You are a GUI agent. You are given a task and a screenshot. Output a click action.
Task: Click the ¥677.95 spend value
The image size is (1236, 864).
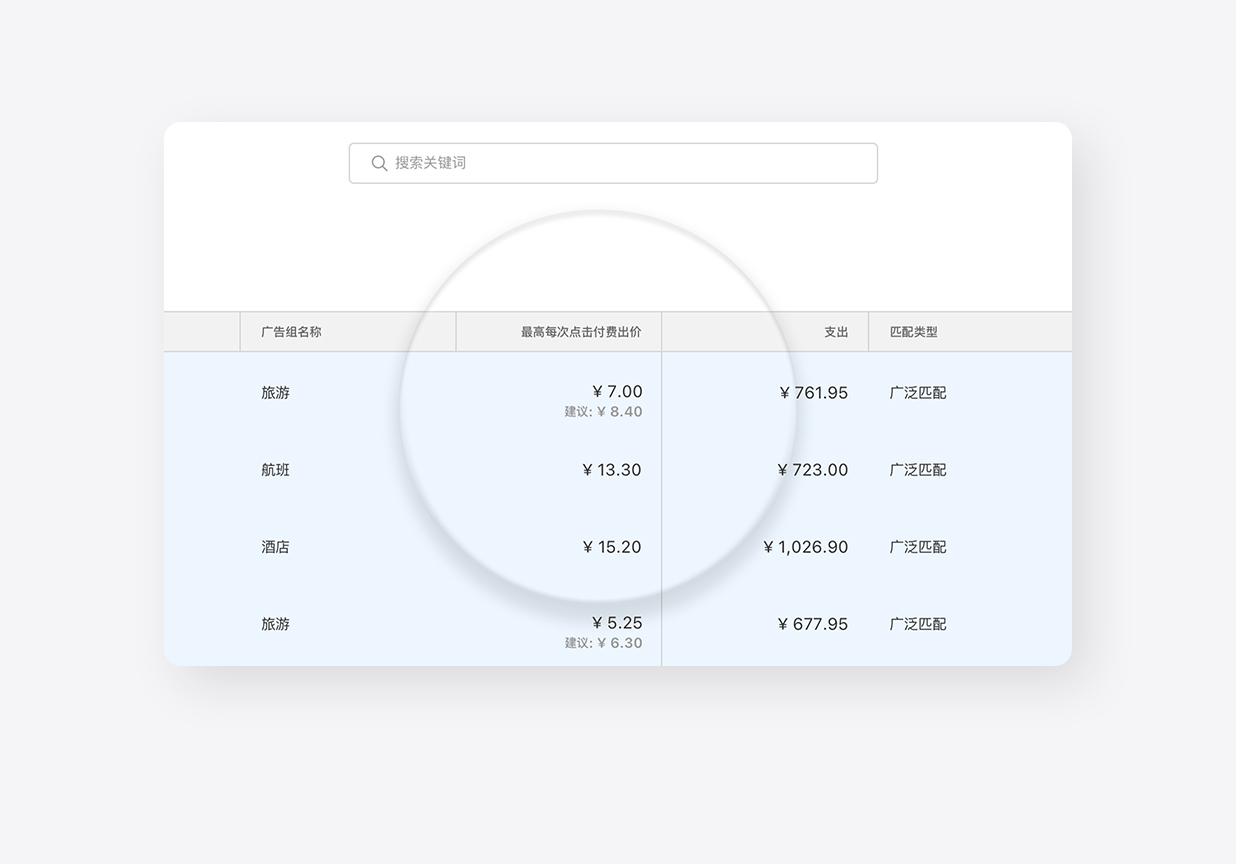coord(813,624)
